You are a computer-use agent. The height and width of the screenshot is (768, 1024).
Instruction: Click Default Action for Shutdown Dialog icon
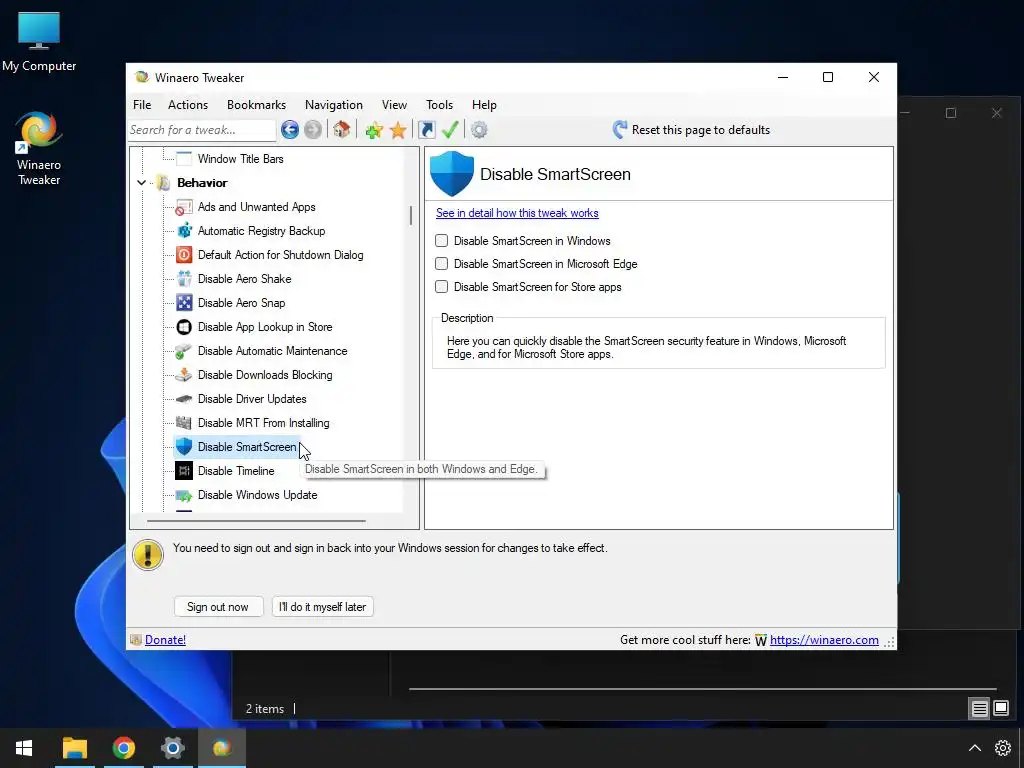coord(184,255)
